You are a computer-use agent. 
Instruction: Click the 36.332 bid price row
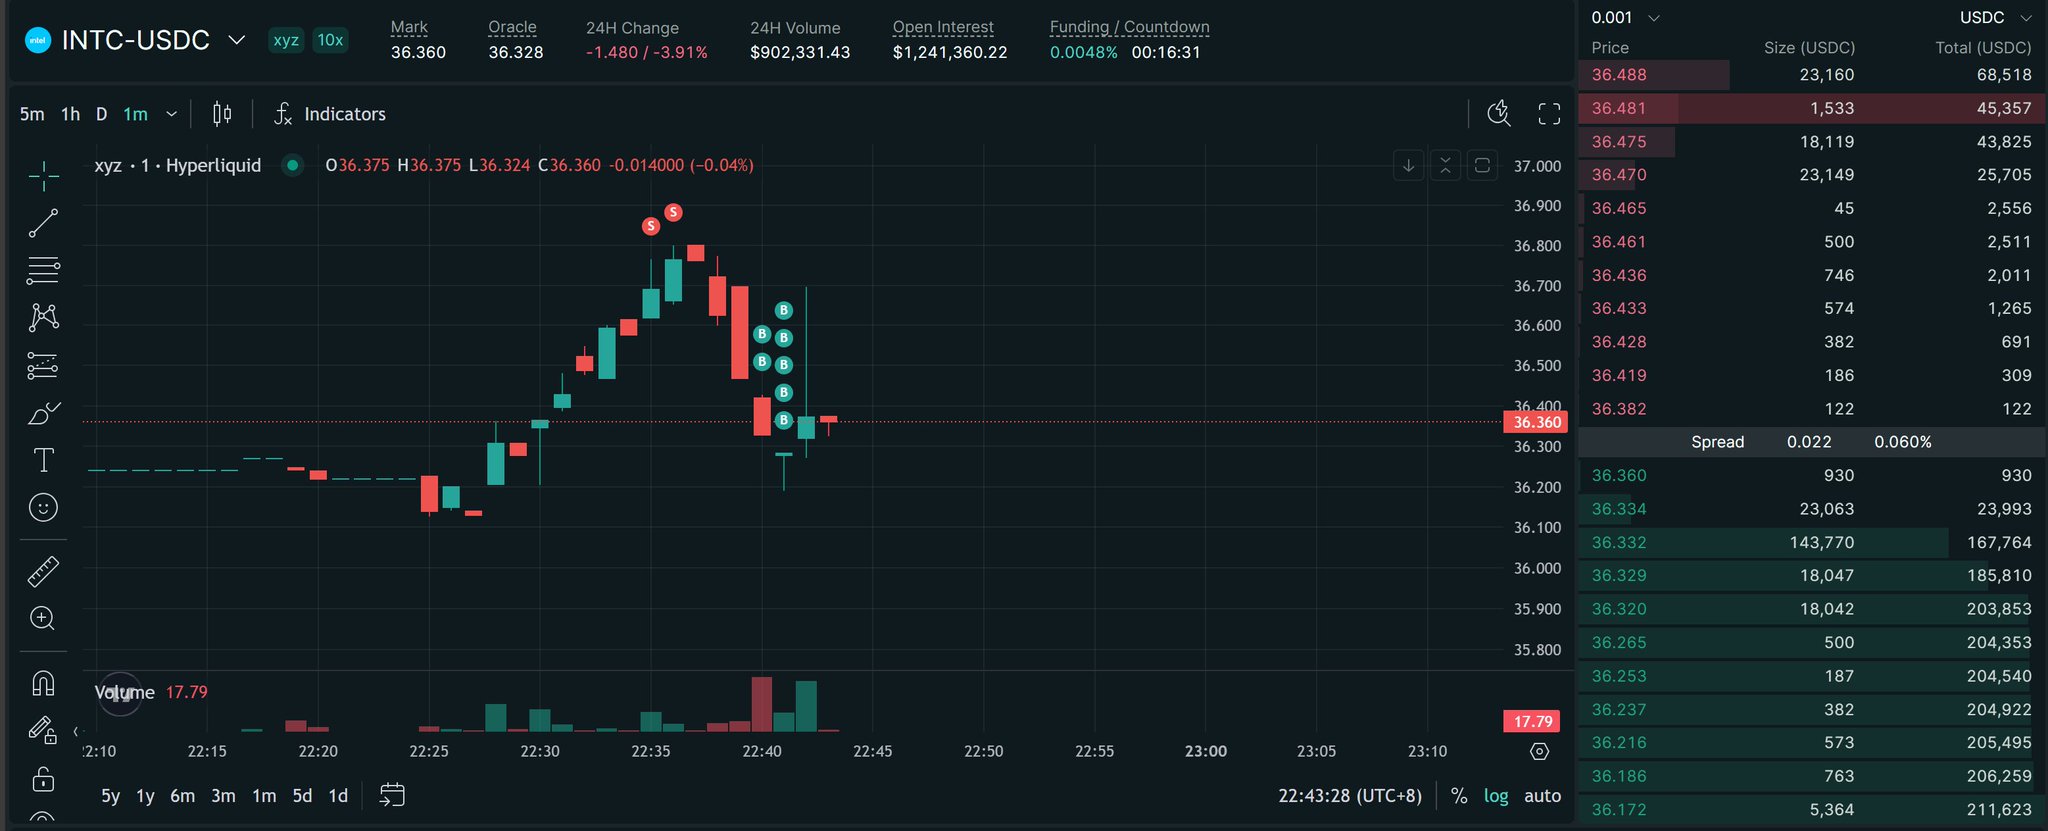pos(1619,542)
